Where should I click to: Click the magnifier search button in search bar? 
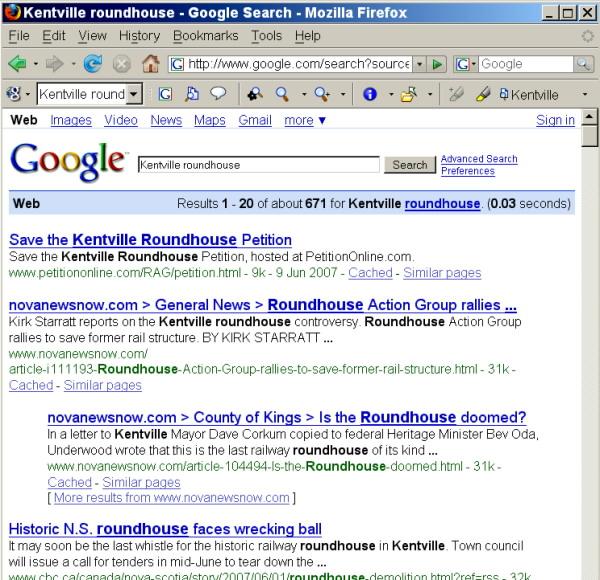(x=583, y=64)
